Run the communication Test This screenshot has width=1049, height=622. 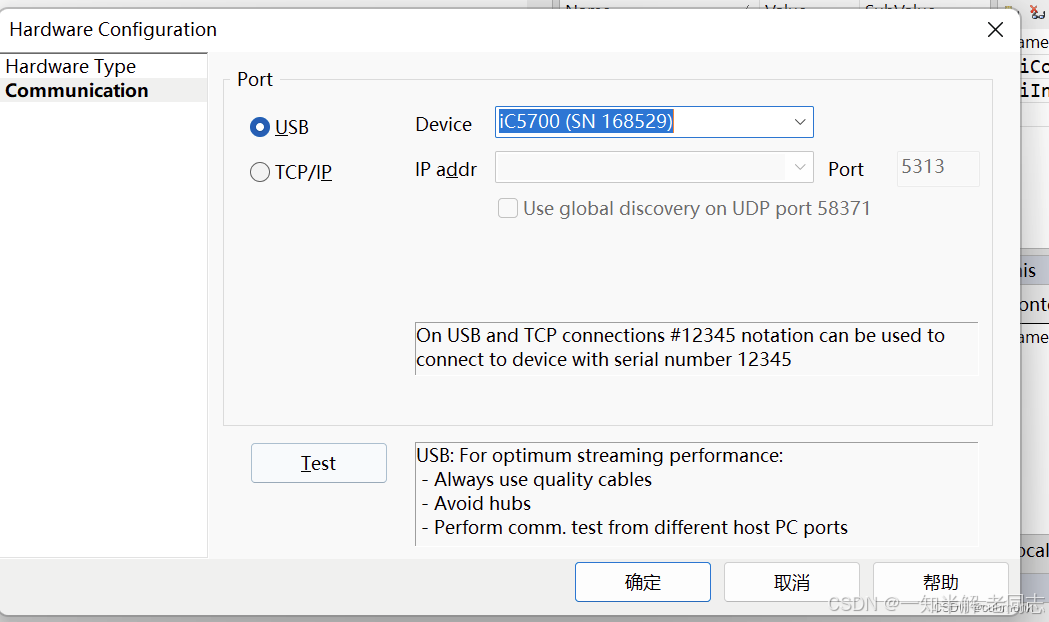point(318,462)
